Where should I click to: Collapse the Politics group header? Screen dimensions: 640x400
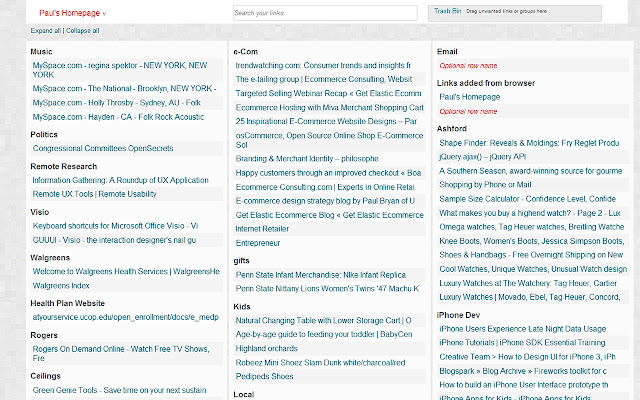[x=44, y=135]
